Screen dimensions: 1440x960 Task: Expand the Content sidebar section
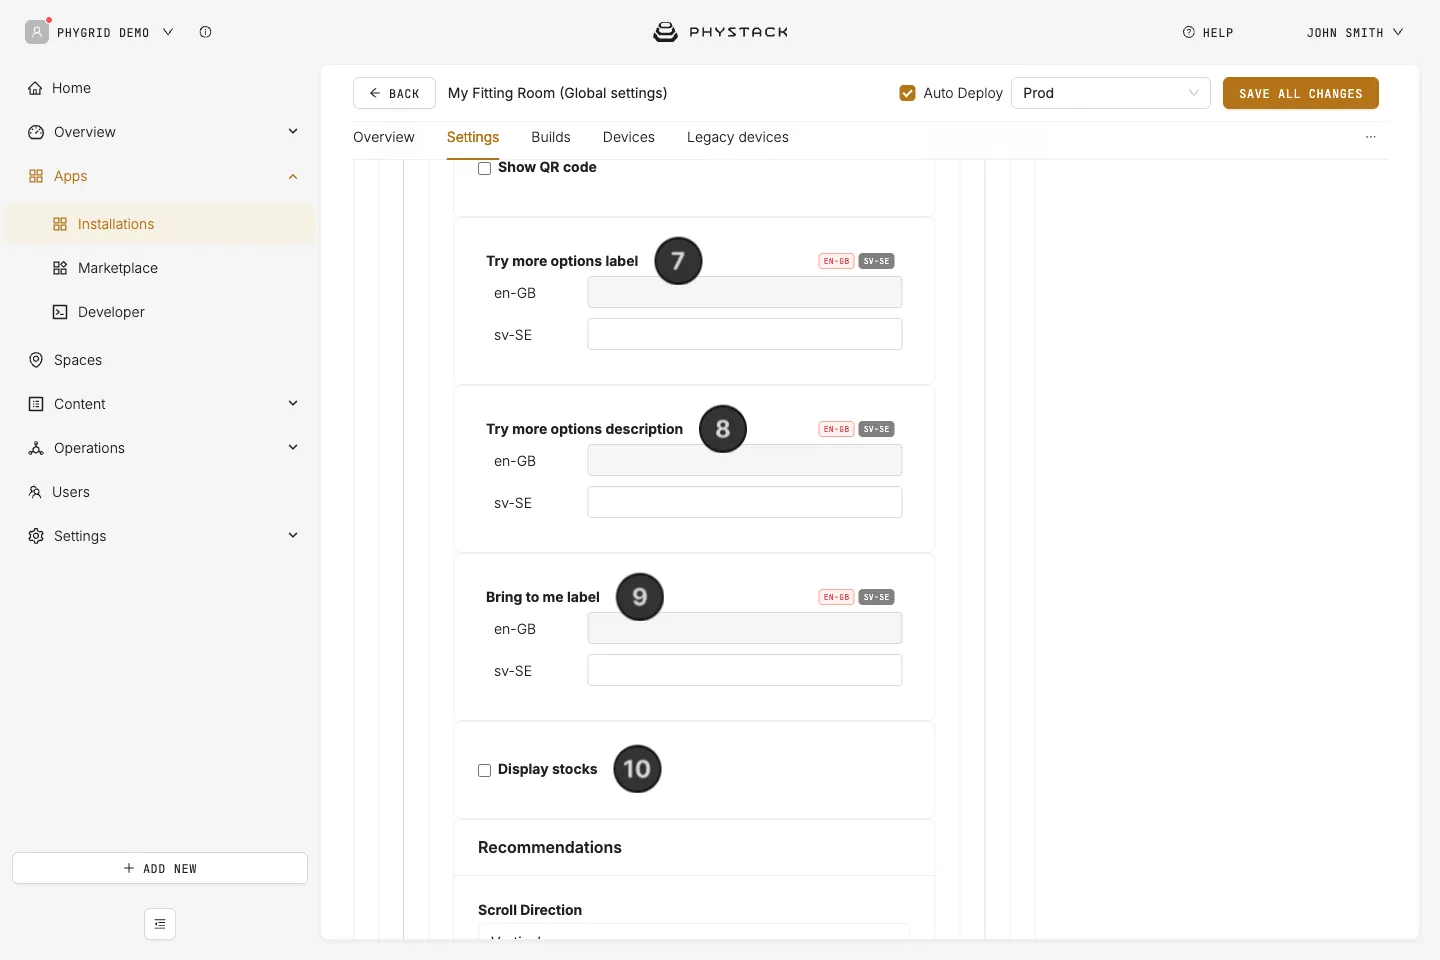click(x=293, y=403)
